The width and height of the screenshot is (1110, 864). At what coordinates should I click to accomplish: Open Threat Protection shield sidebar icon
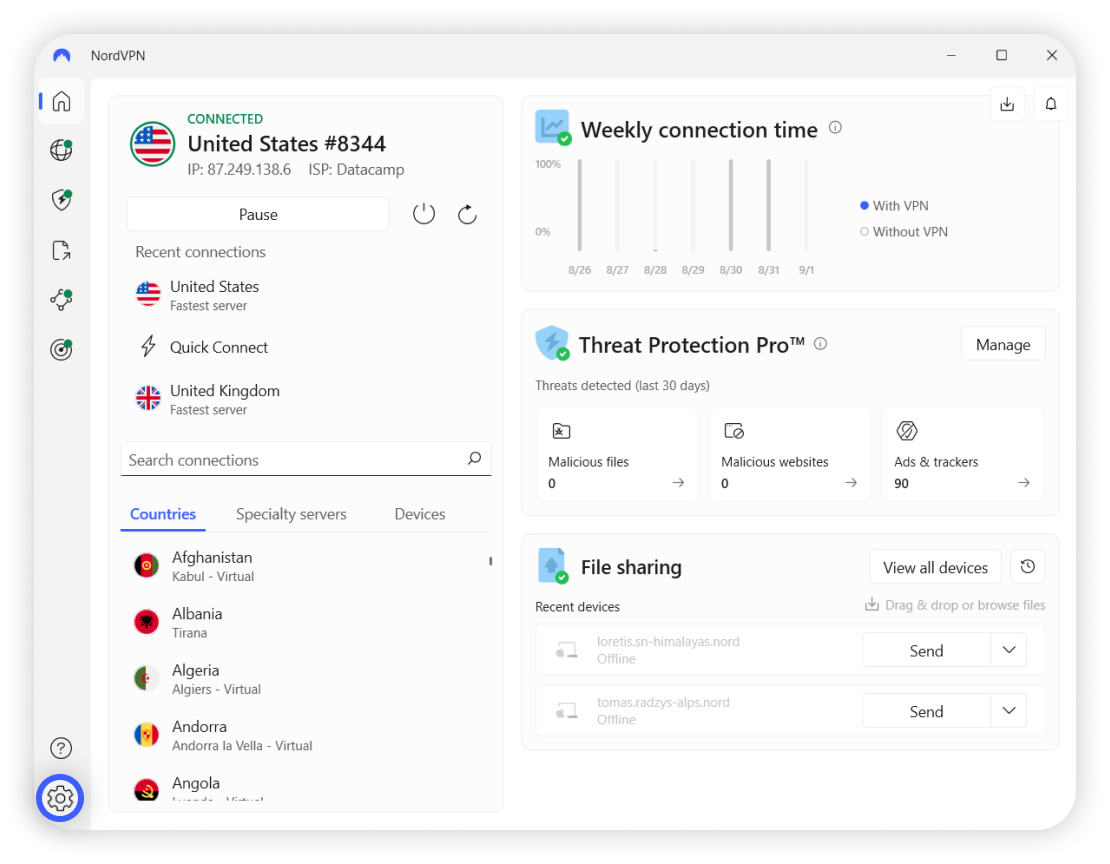[x=61, y=200]
